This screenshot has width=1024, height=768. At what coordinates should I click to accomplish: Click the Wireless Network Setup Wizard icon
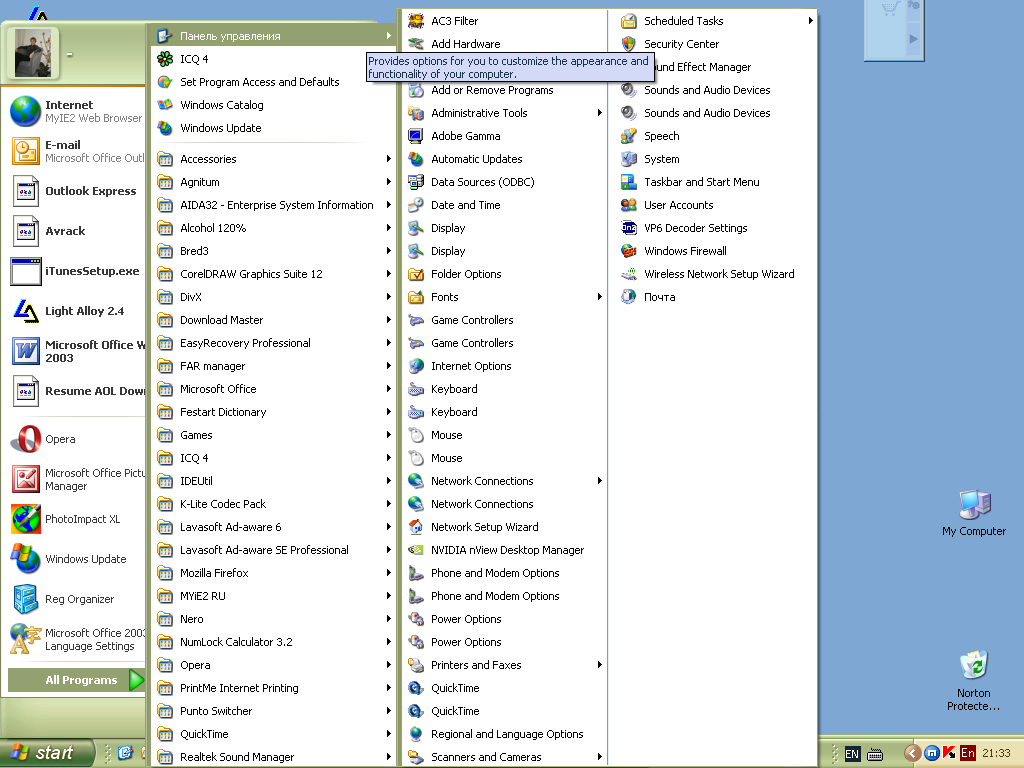click(x=629, y=274)
